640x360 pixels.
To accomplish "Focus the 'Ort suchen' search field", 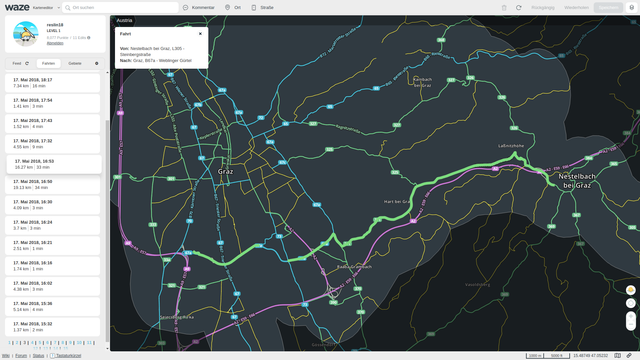I will [x=120, y=7].
